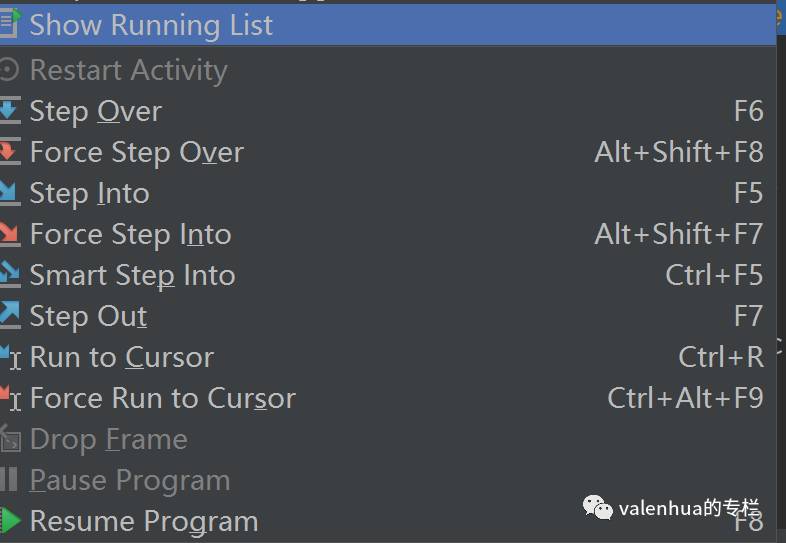Click Force Step Into menu label
The image size is (786, 543).
click(131, 234)
